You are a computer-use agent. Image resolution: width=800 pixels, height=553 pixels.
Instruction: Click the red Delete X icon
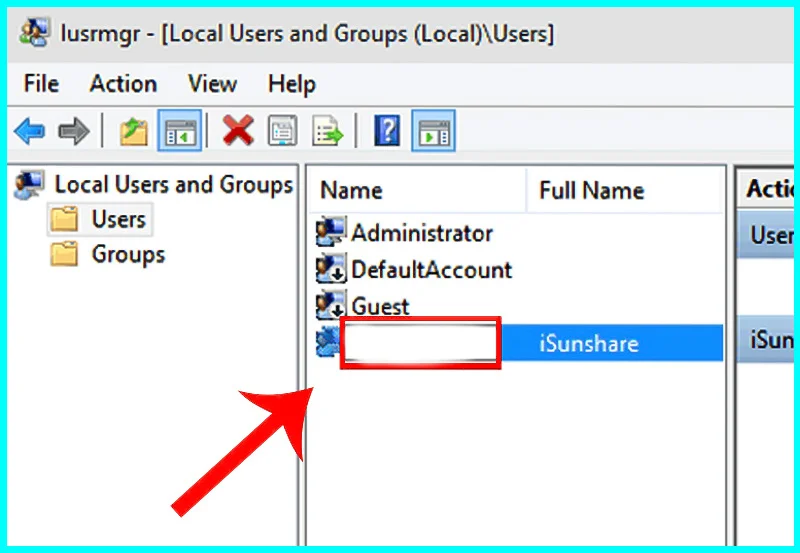[x=238, y=131]
